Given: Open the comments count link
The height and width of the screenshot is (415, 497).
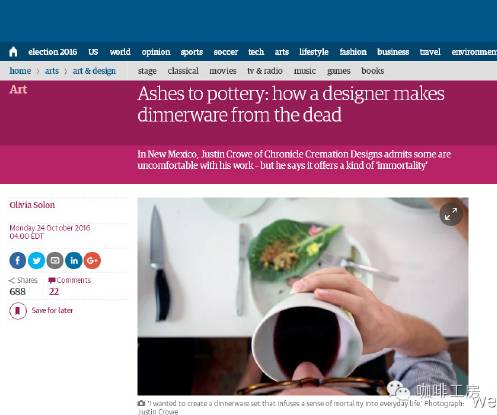Looking at the screenshot, I should 69,286.
